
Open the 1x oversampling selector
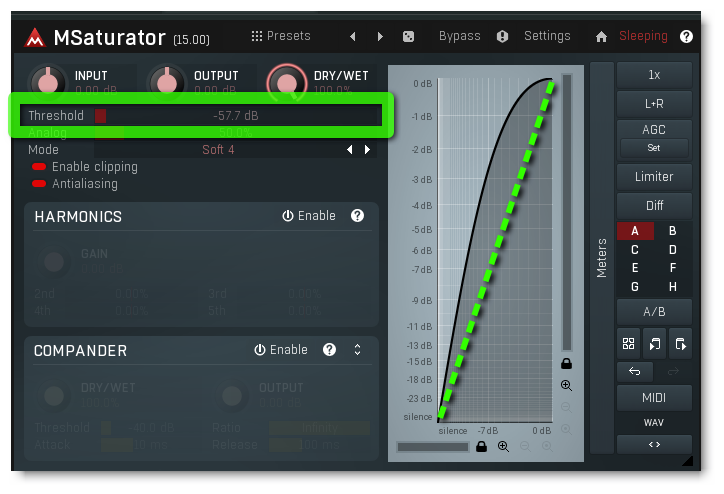pyautogui.click(x=654, y=75)
